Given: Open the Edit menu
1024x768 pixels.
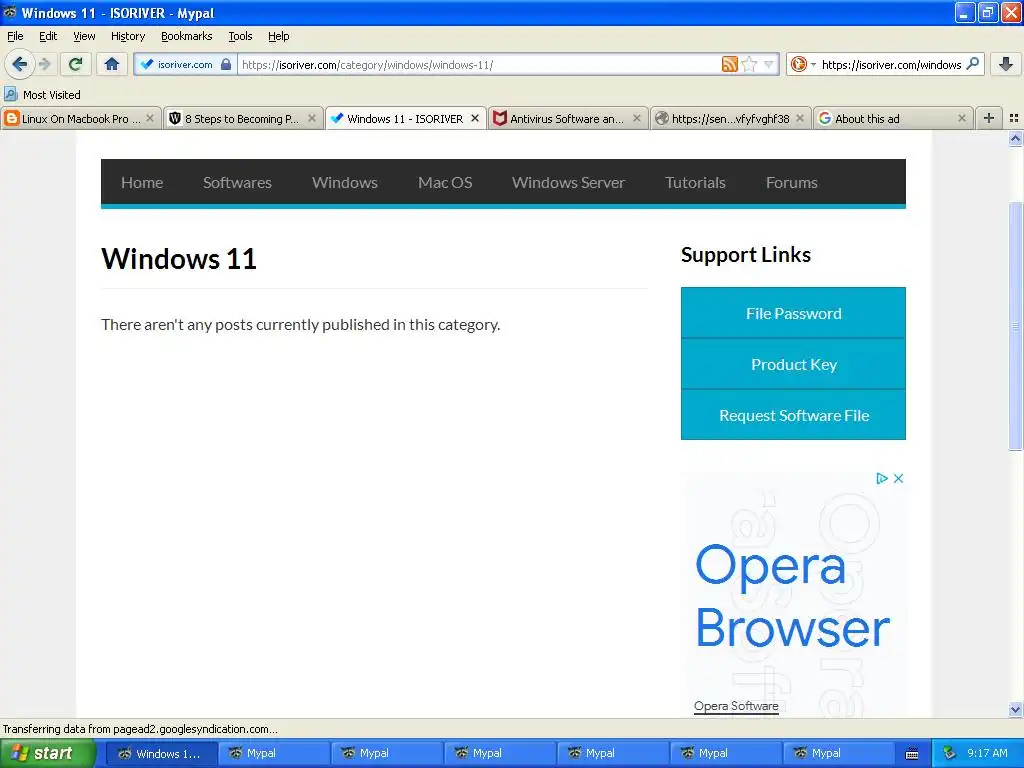Looking at the screenshot, I should [x=48, y=36].
